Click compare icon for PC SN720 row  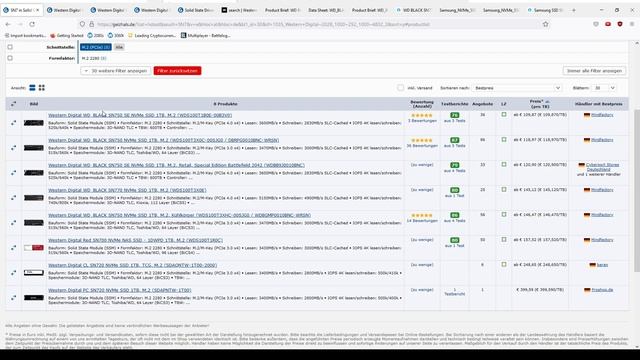click(x=13, y=298)
